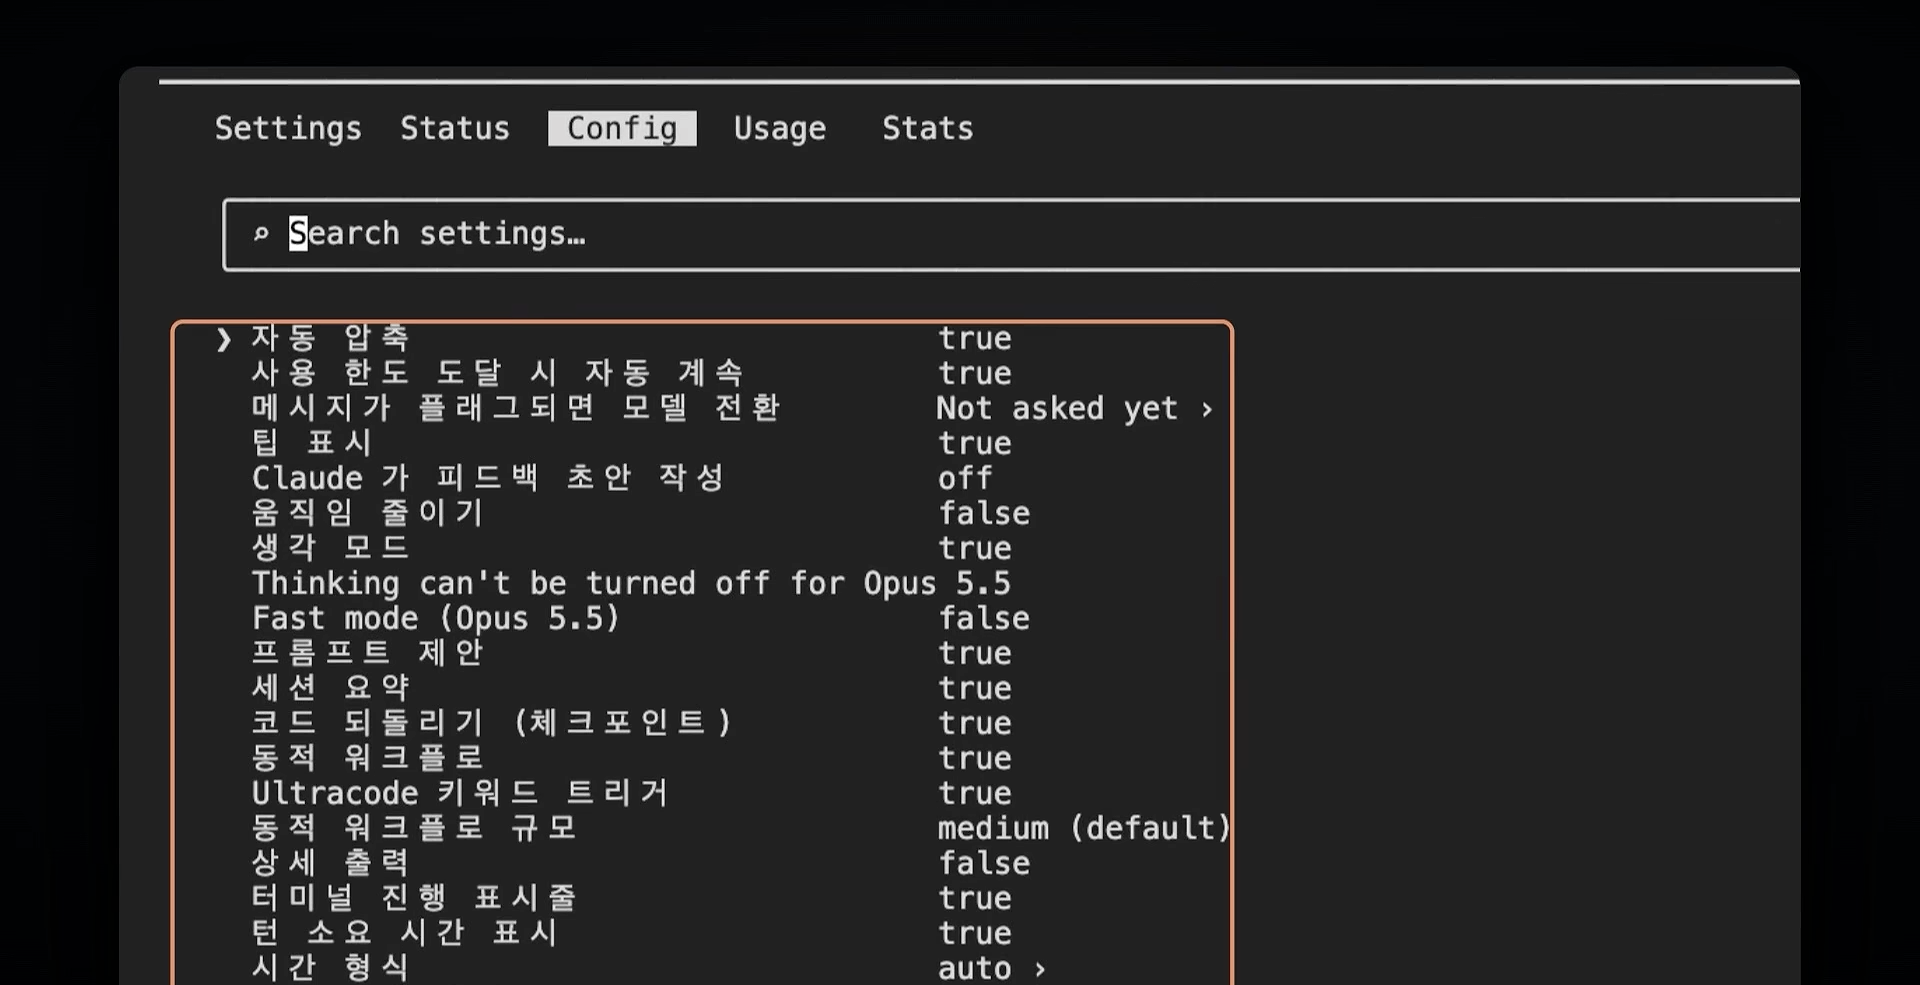
Task: Select 터미널 진행 표시줄 setting
Action: click(x=413, y=898)
